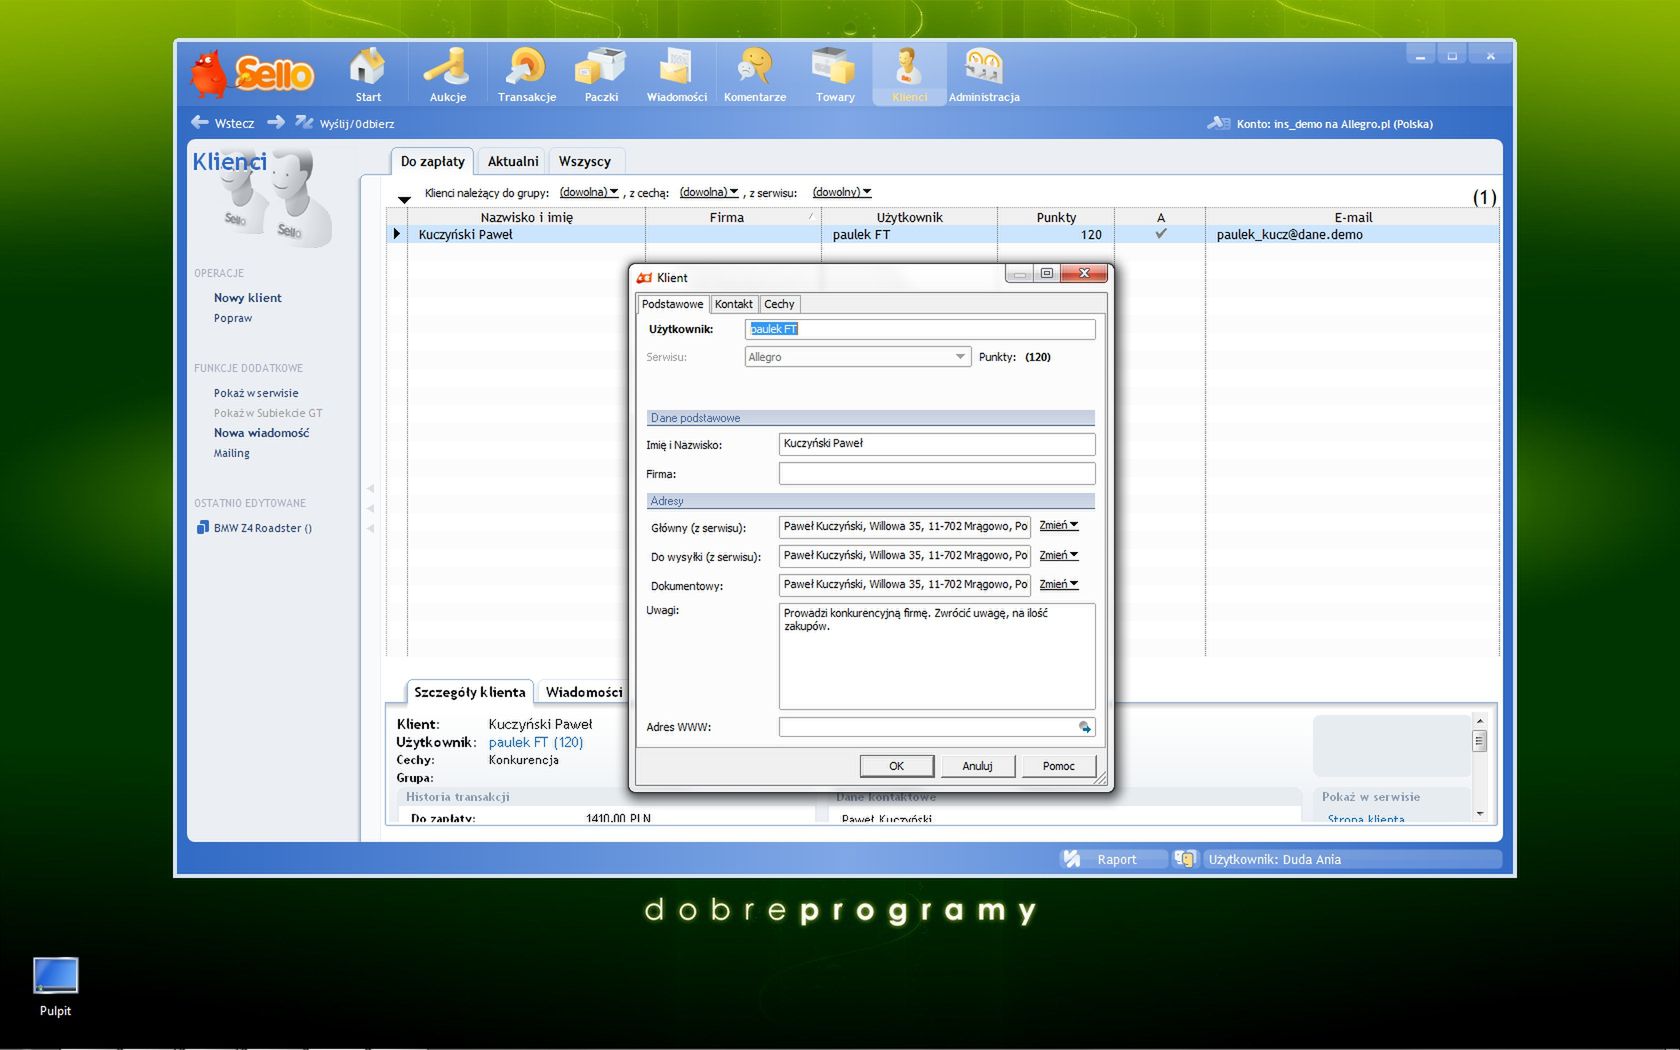Expand the filter row triangle

pos(404,199)
